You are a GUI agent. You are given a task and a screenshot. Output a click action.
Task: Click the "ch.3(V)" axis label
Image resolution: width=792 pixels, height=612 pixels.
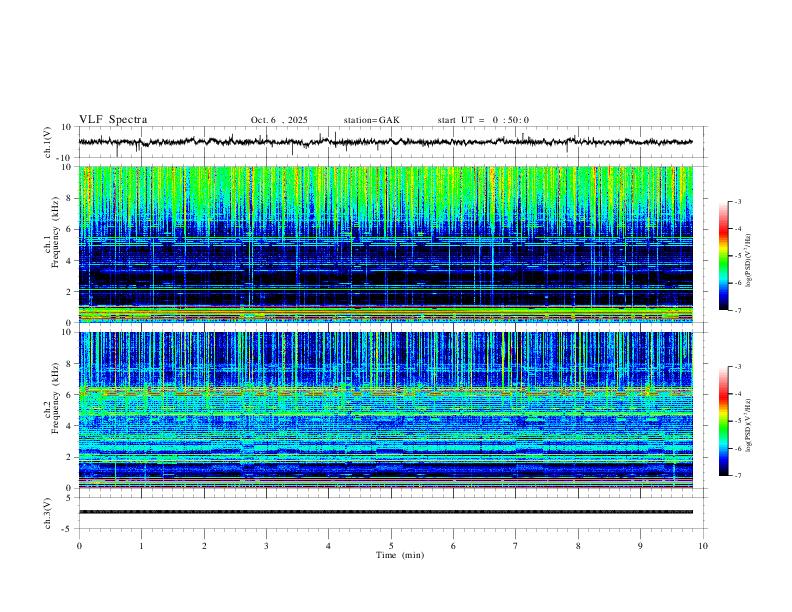48,513
